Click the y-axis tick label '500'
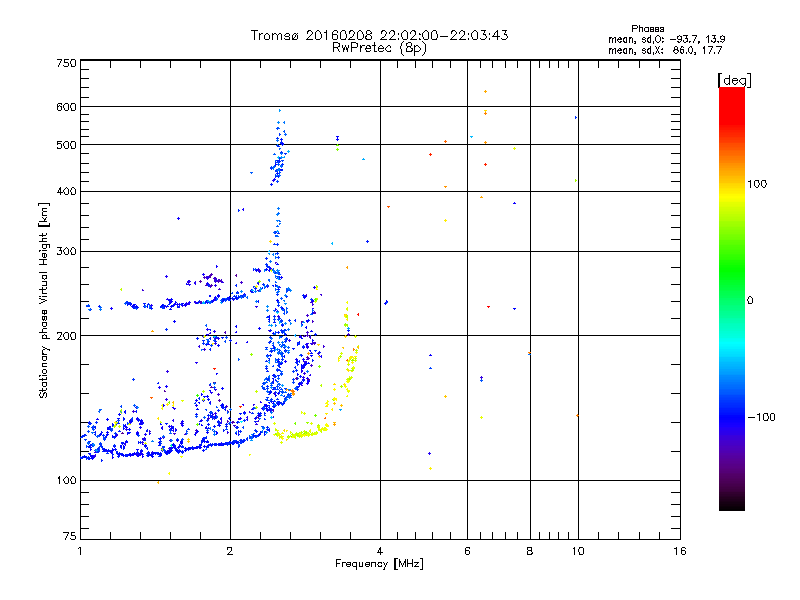800x600 pixels. coord(67,145)
